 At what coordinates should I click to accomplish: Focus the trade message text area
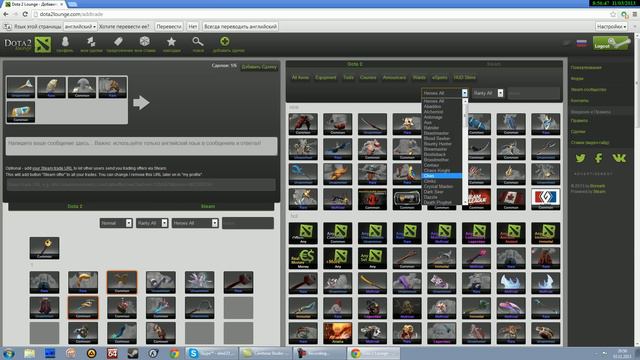pyautogui.click(x=141, y=146)
